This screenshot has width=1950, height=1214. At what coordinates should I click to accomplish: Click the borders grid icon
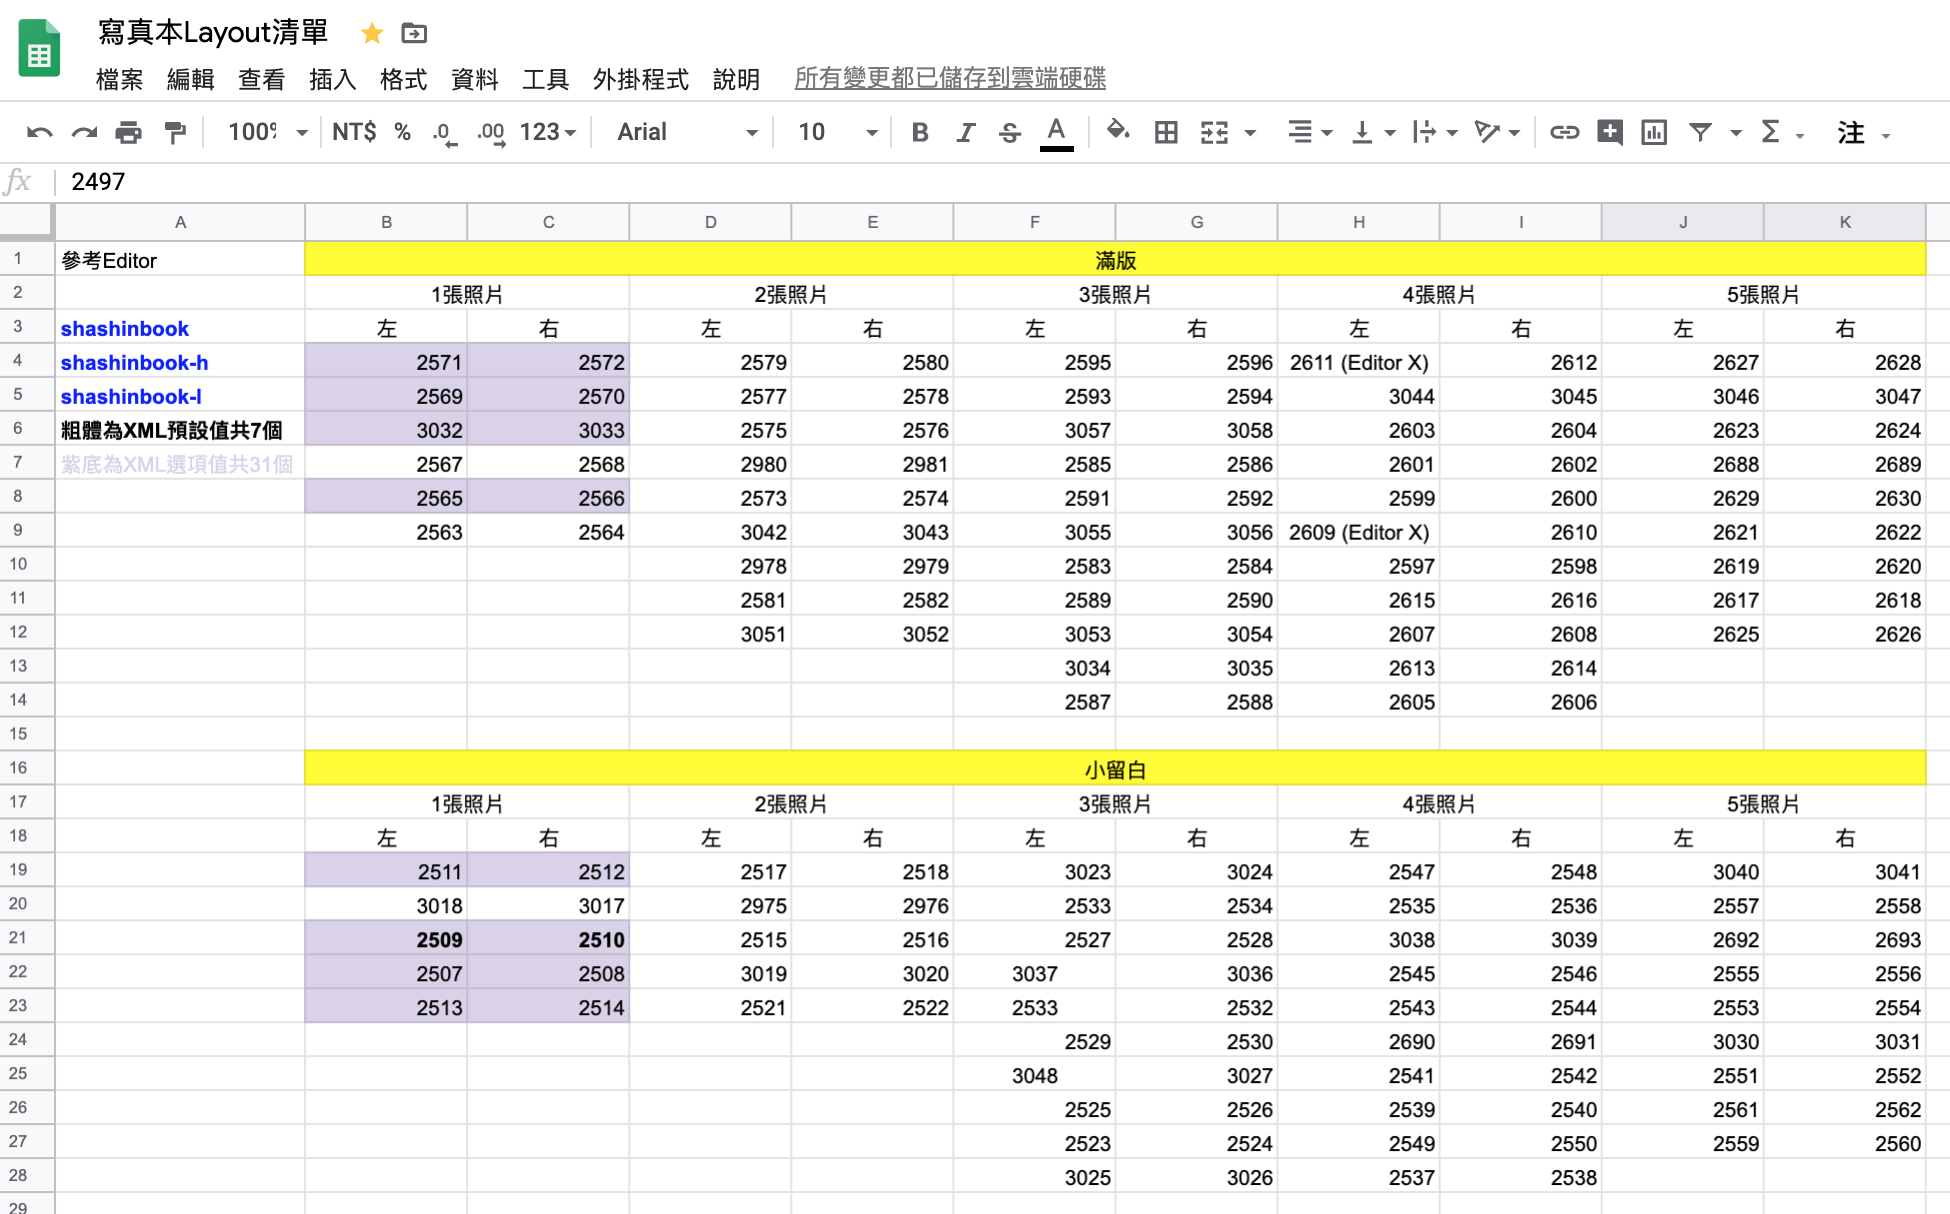[x=1165, y=132]
